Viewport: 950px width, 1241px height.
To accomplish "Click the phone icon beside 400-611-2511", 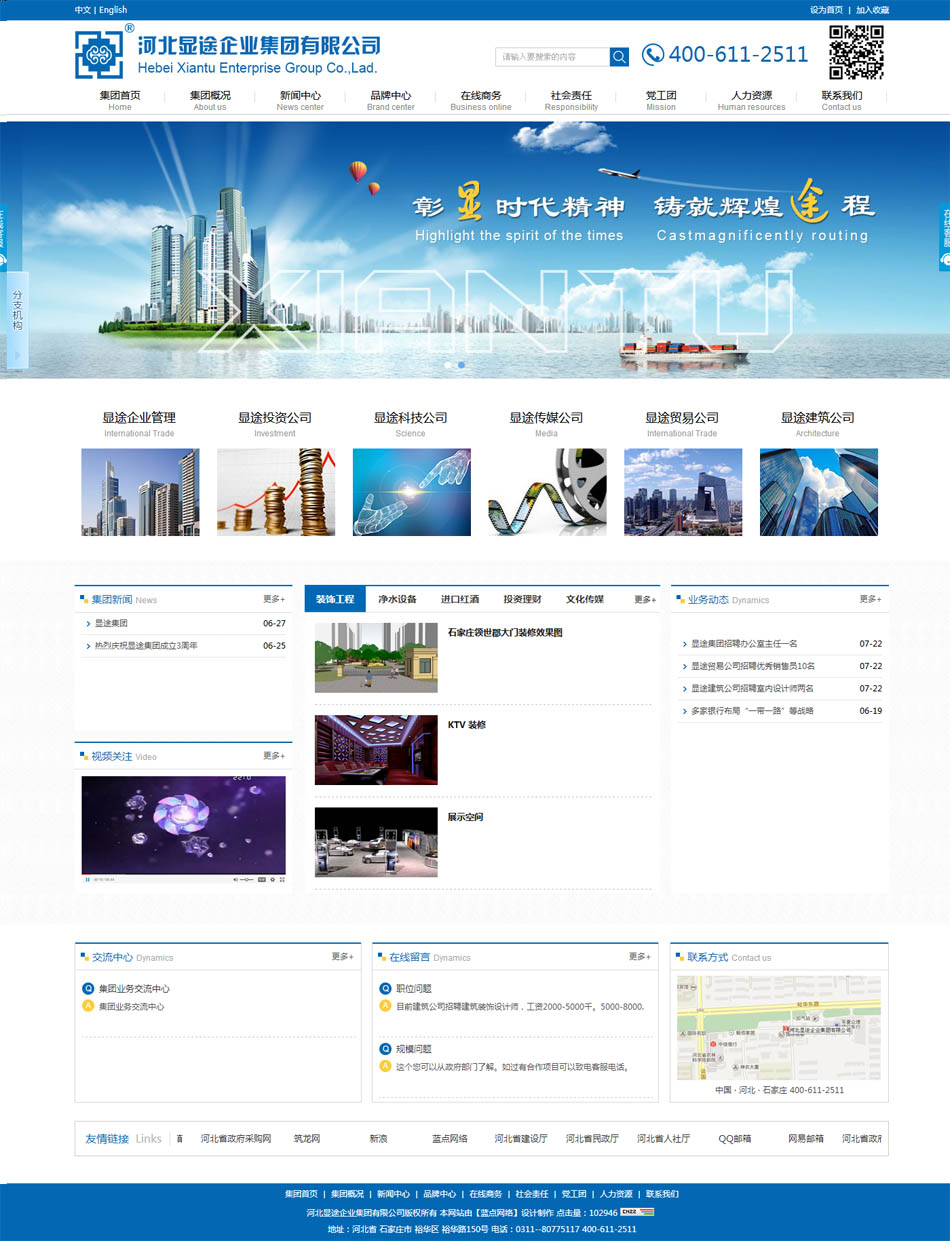I will (x=652, y=54).
